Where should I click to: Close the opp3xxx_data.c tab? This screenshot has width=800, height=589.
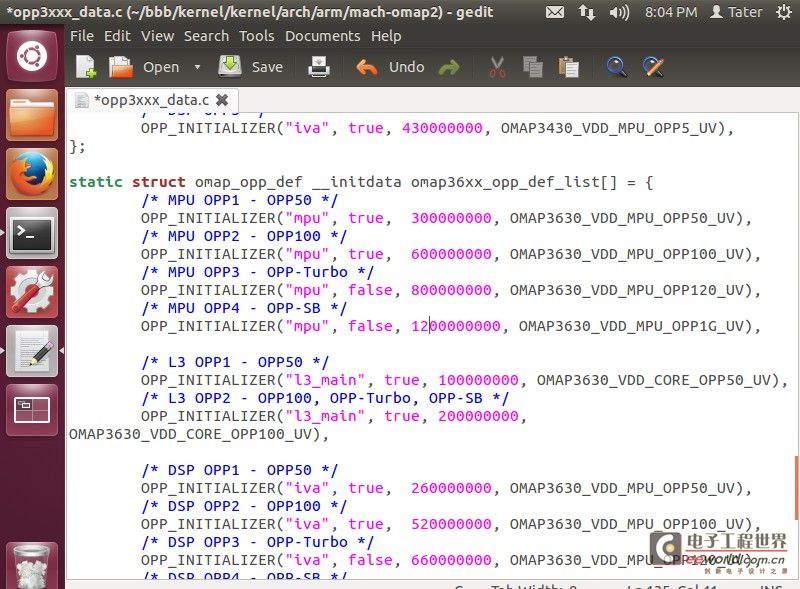coord(222,100)
